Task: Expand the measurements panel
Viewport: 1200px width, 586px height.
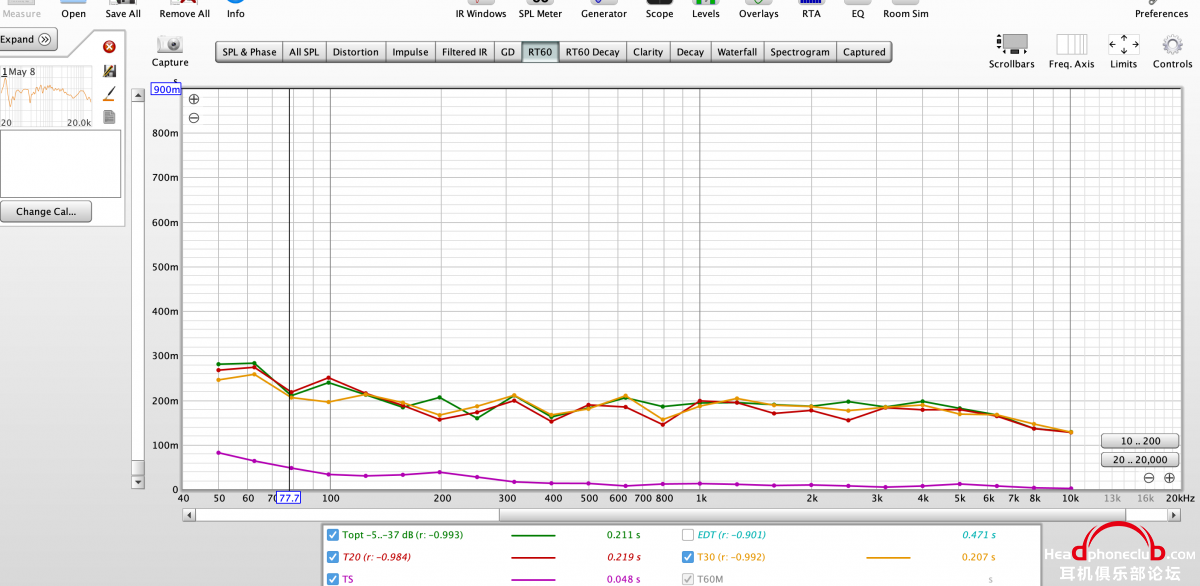Action: 28,40
